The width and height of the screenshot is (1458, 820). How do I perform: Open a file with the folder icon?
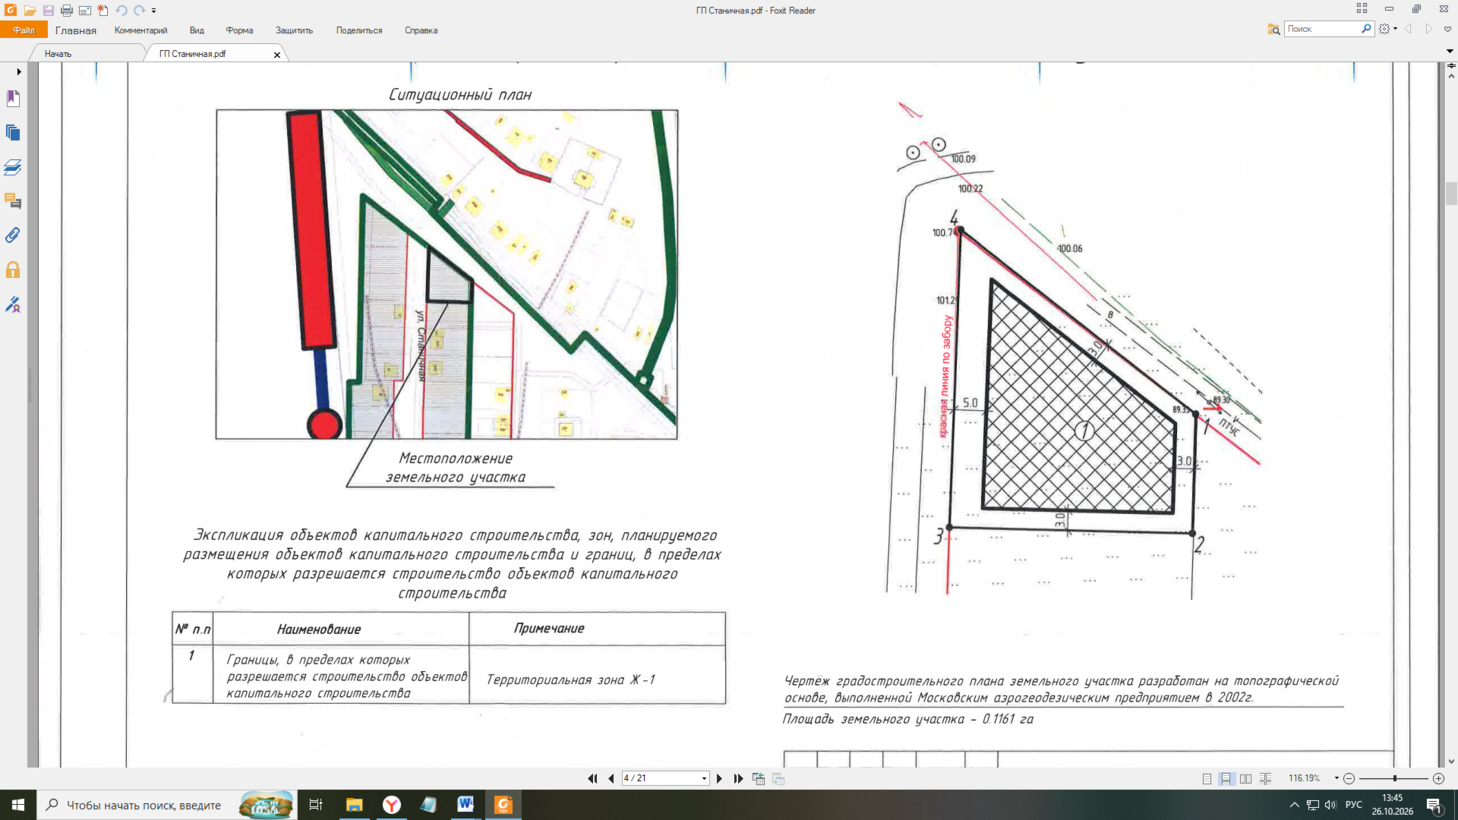pos(30,10)
